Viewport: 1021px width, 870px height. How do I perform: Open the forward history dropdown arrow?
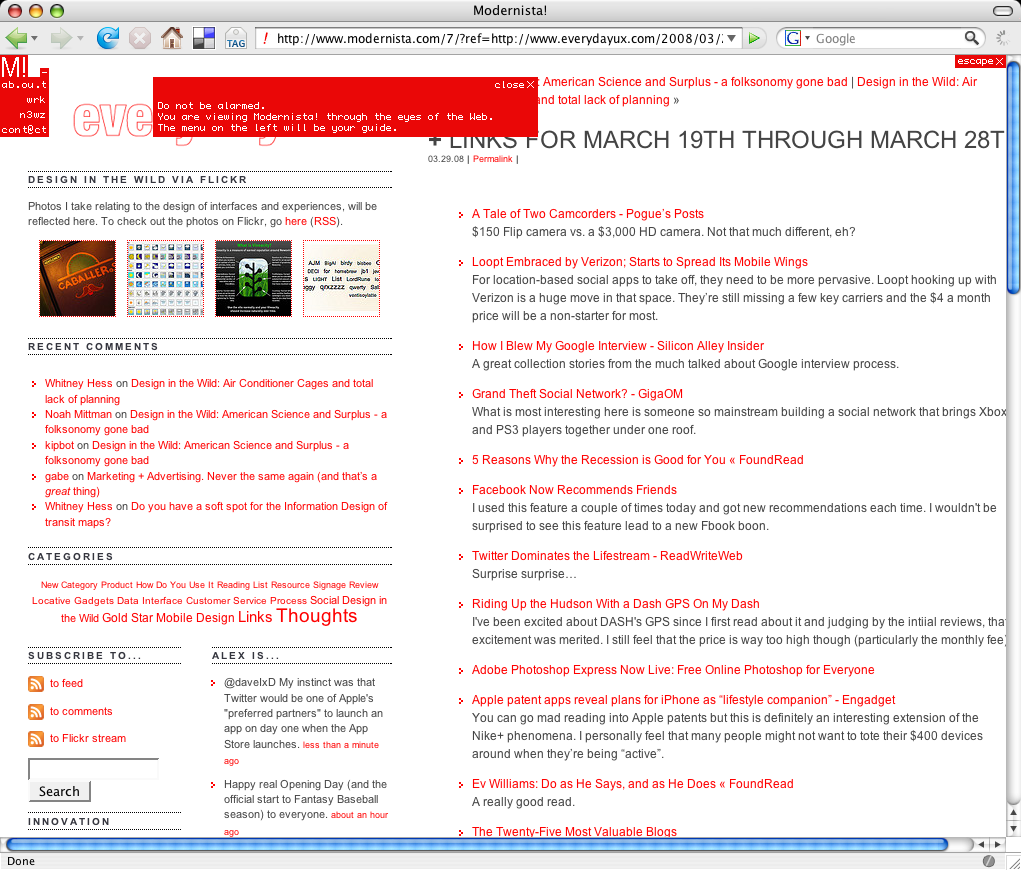(80, 38)
